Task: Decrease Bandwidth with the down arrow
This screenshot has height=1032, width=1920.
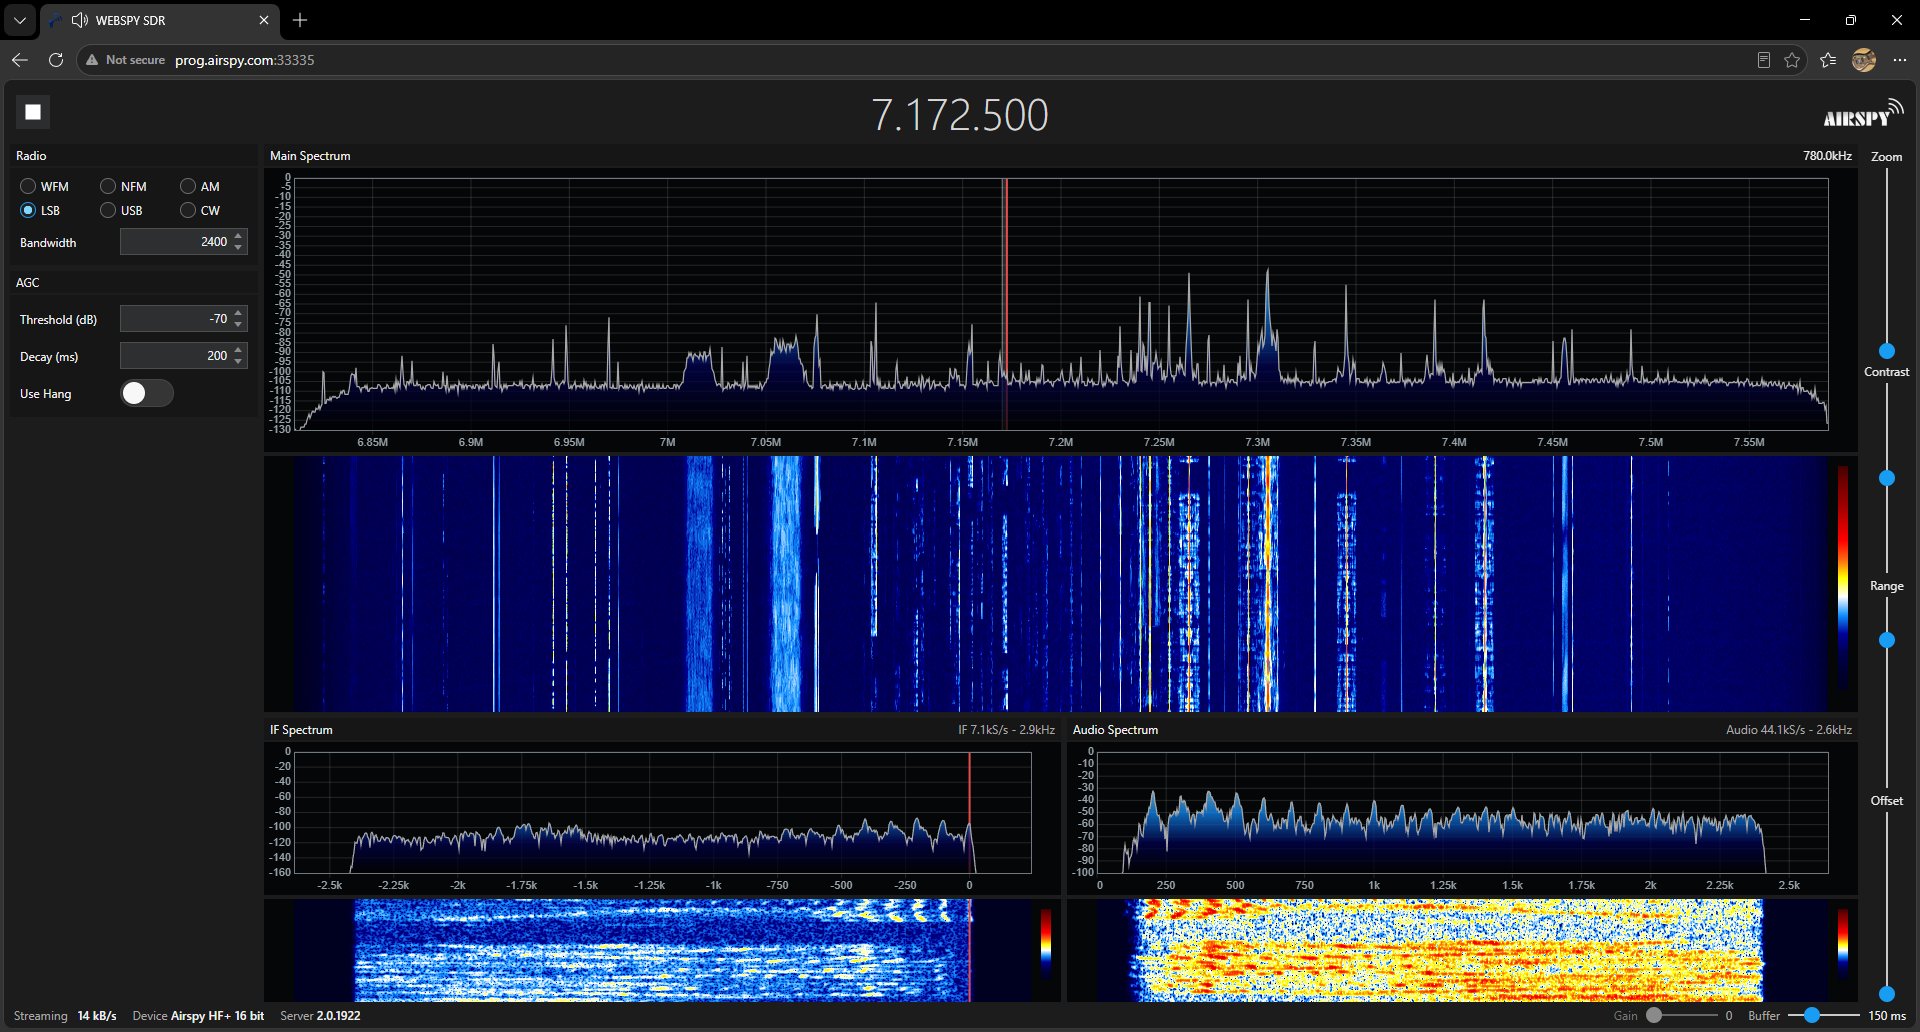Action: [238, 248]
